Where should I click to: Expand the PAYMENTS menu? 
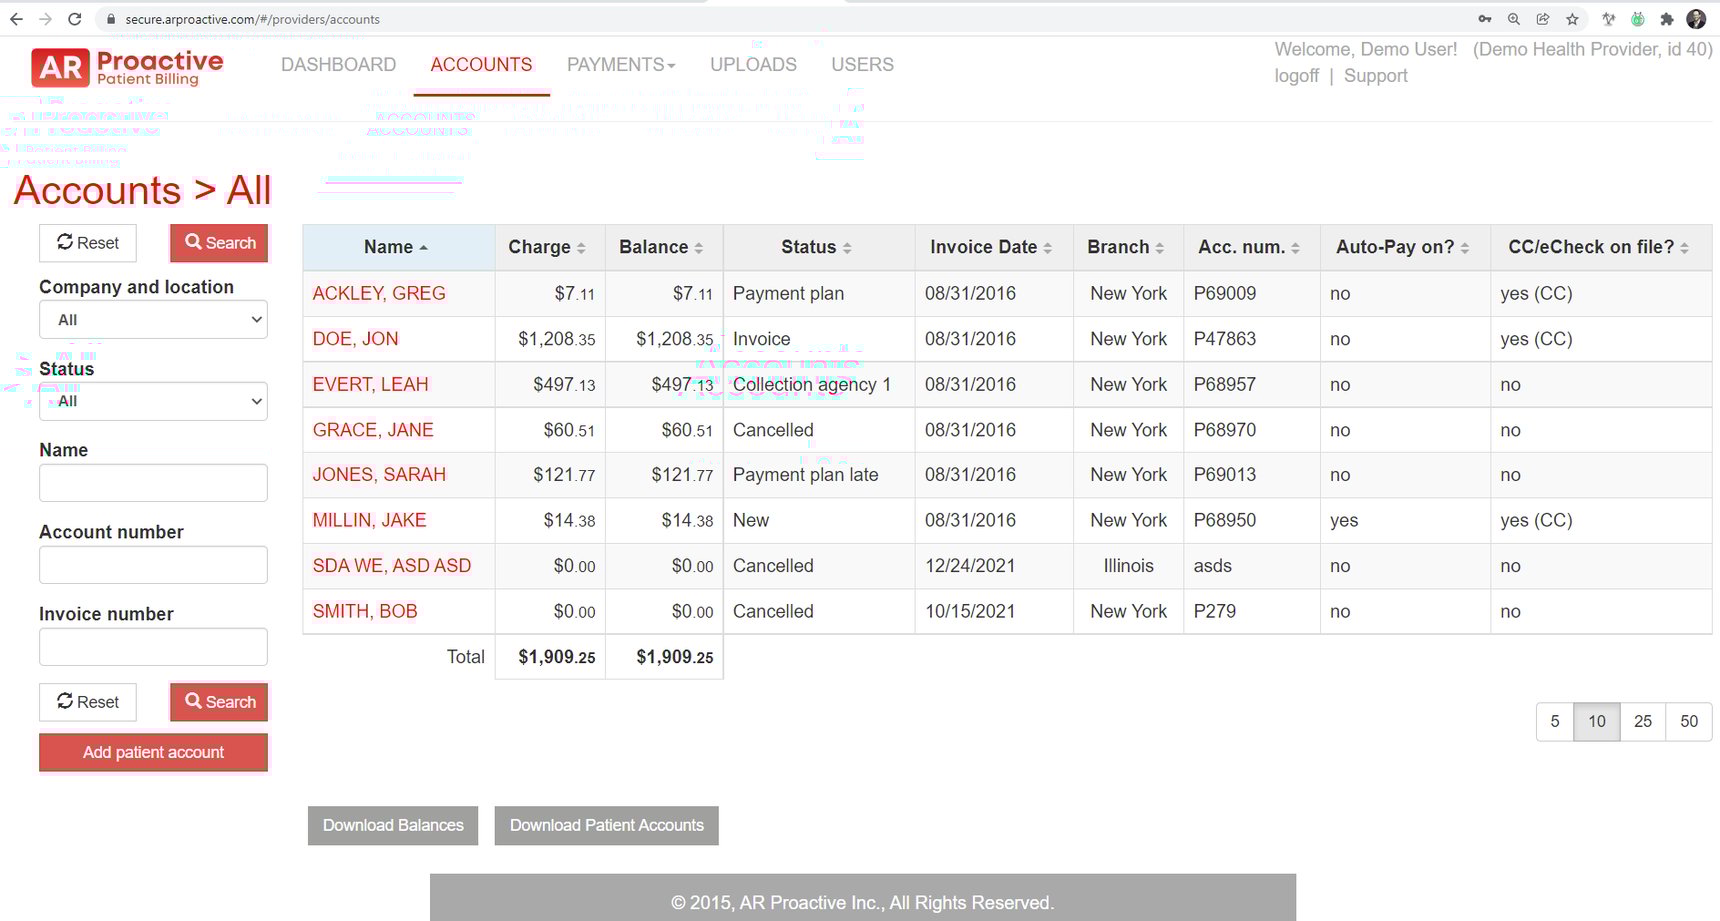click(x=621, y=64)
